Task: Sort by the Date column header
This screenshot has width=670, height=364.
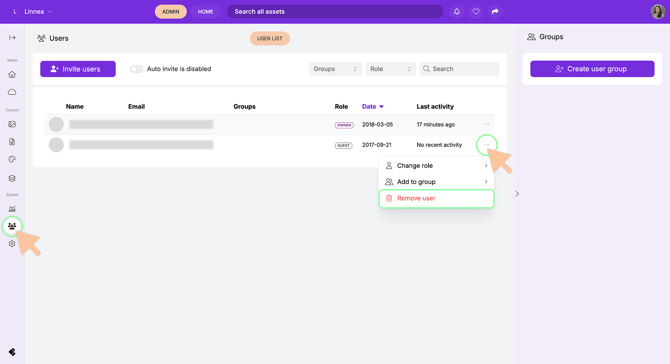Action: 373,106
